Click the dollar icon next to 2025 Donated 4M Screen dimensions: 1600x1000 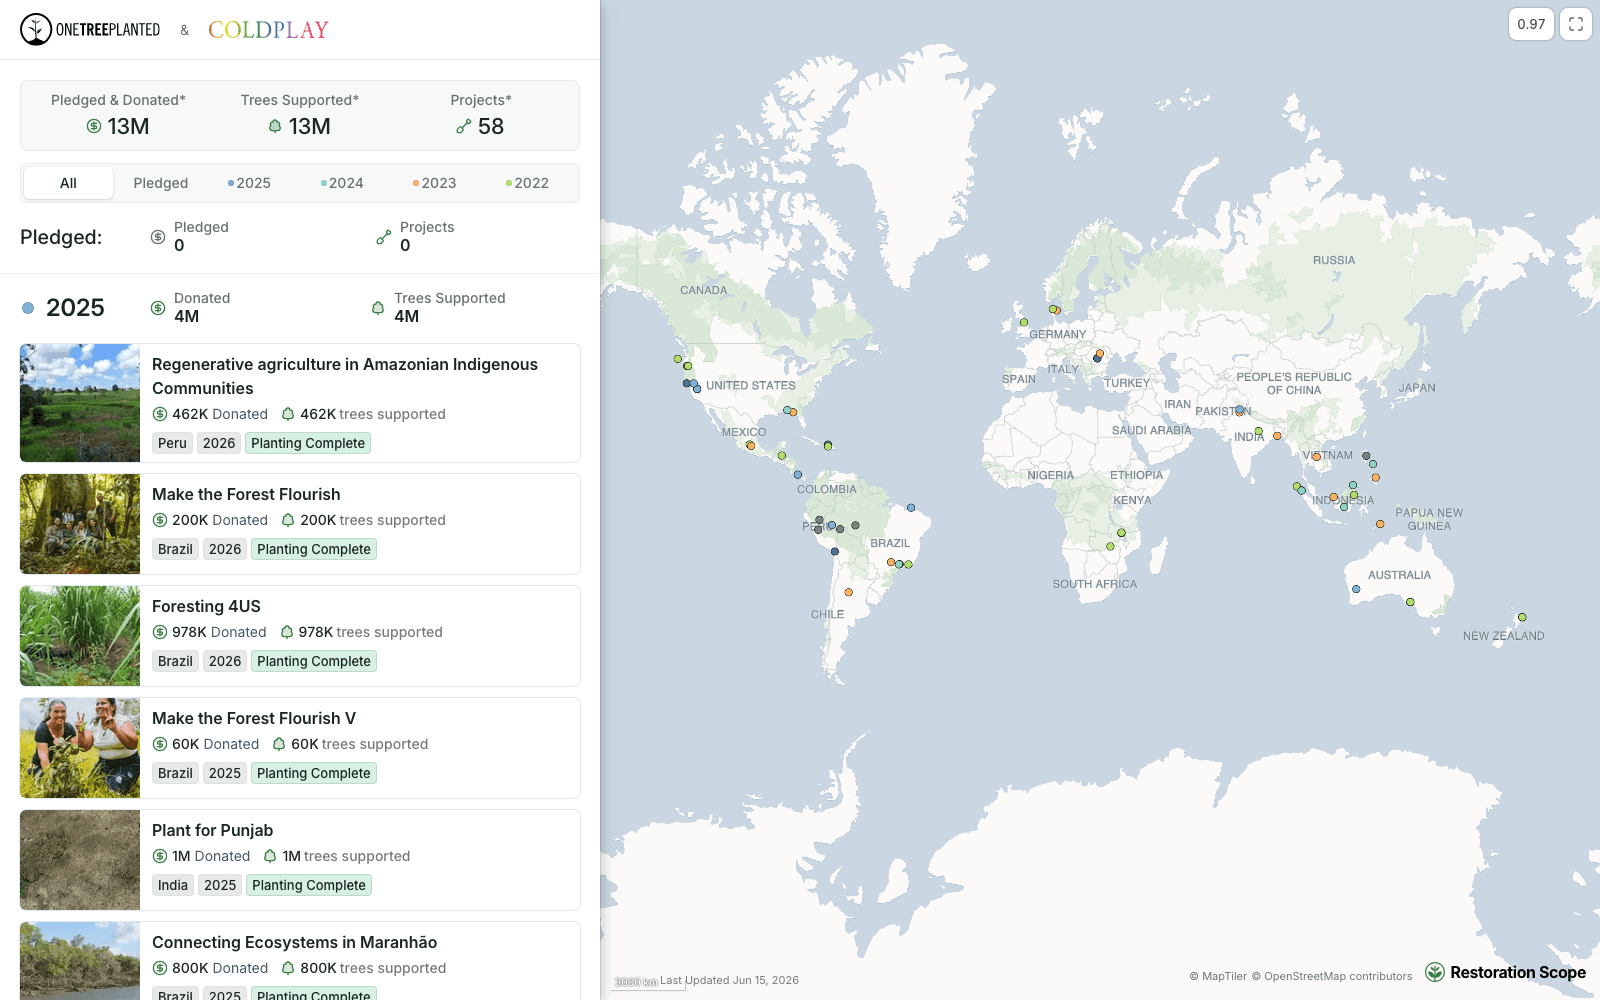pyautogui.click(x=158, y=308)
